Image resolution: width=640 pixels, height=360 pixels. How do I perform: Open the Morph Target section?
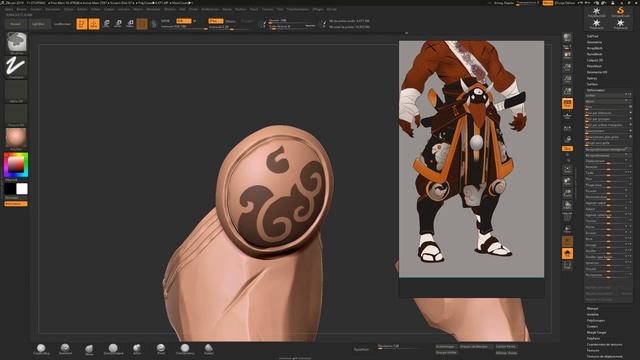[x=597, y=332]
